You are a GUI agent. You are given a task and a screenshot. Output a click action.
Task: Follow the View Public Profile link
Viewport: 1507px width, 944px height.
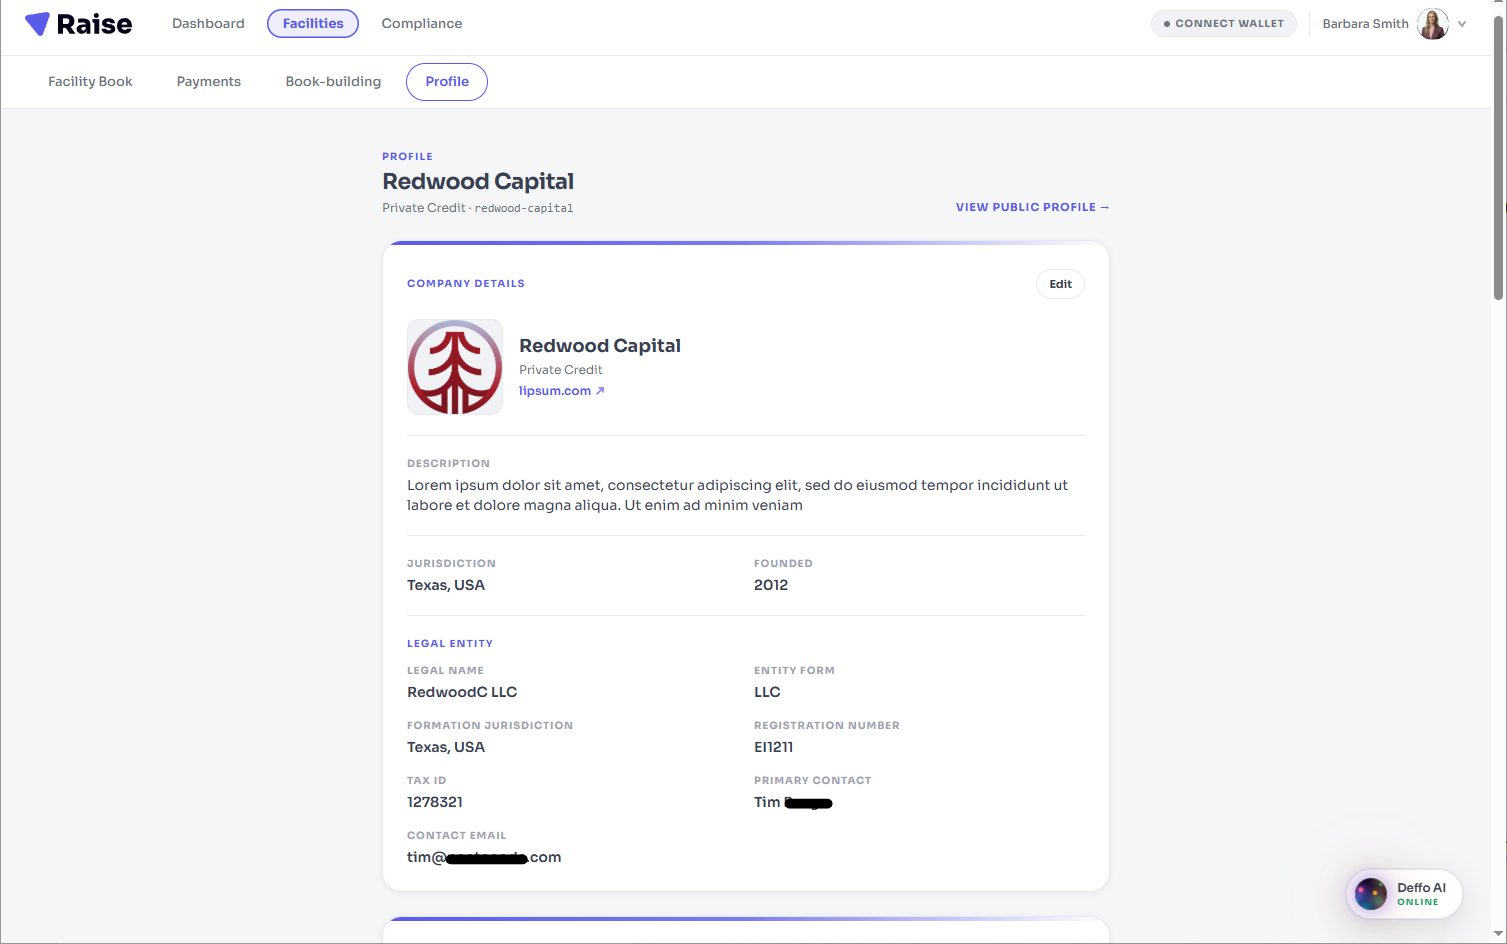pos(1032,207)
